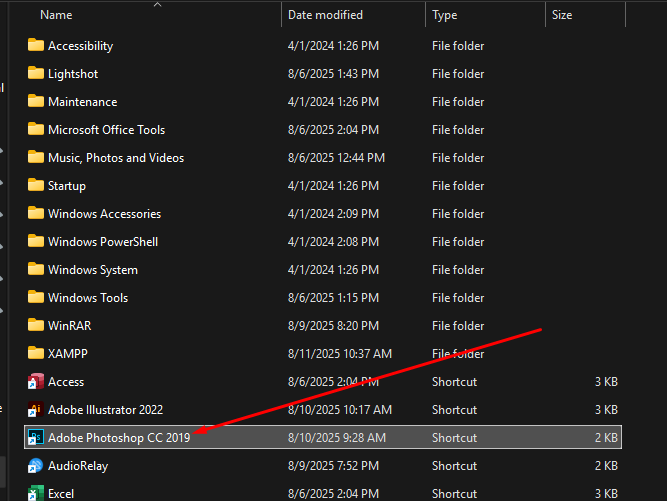This screenshot has width=667, height=501.
Task: Sort files by the Name column header
Action: (x=56, y=15)
